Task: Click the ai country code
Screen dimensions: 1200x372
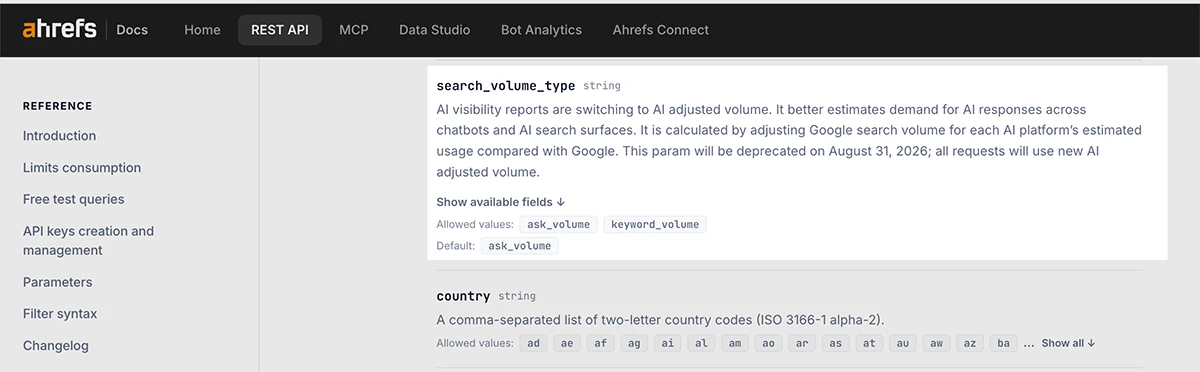Action: point(668,343)
